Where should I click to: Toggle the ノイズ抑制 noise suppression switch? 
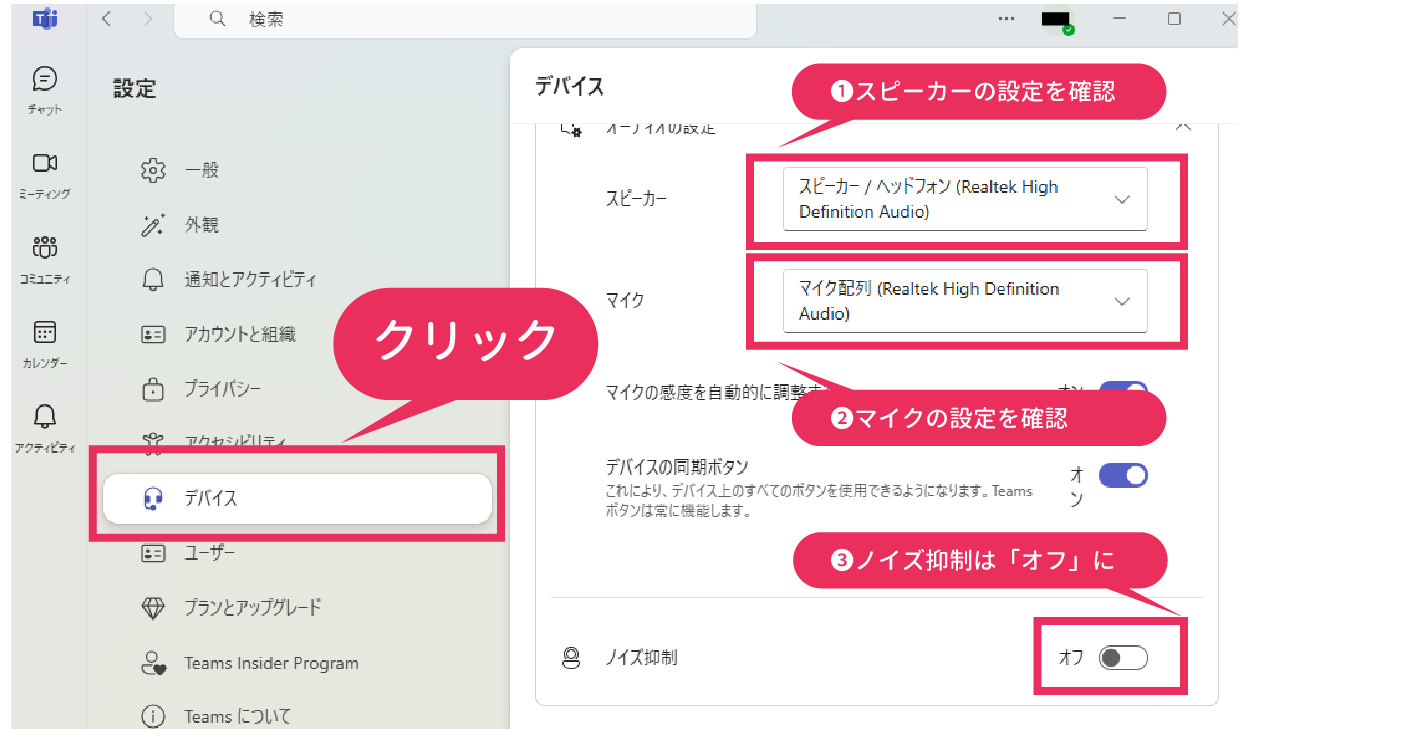tap(1122, 658)
